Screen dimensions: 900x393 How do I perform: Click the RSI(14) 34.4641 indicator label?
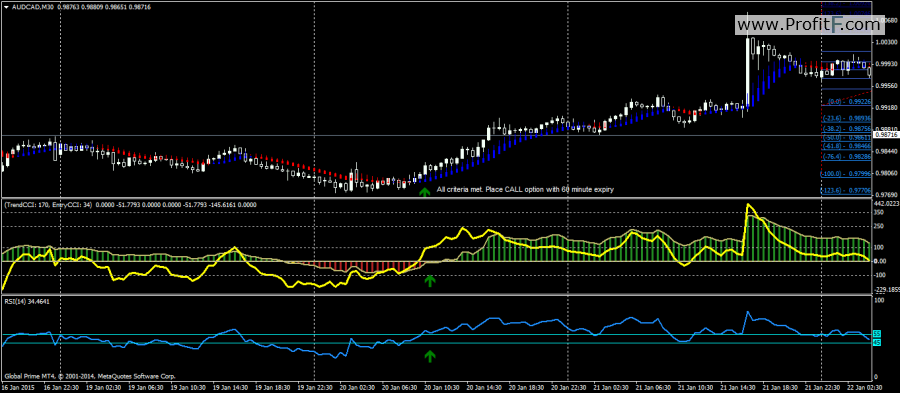tap(26, 301)
